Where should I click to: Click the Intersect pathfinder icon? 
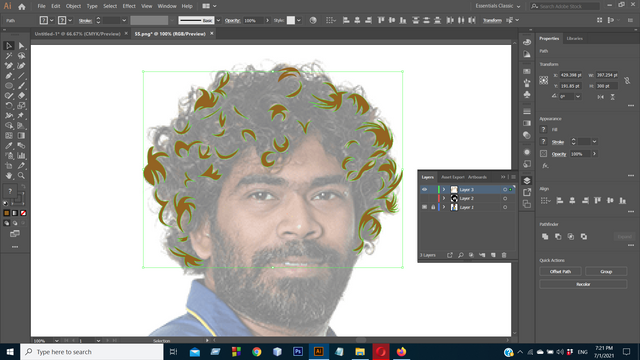tap(571, 236)
